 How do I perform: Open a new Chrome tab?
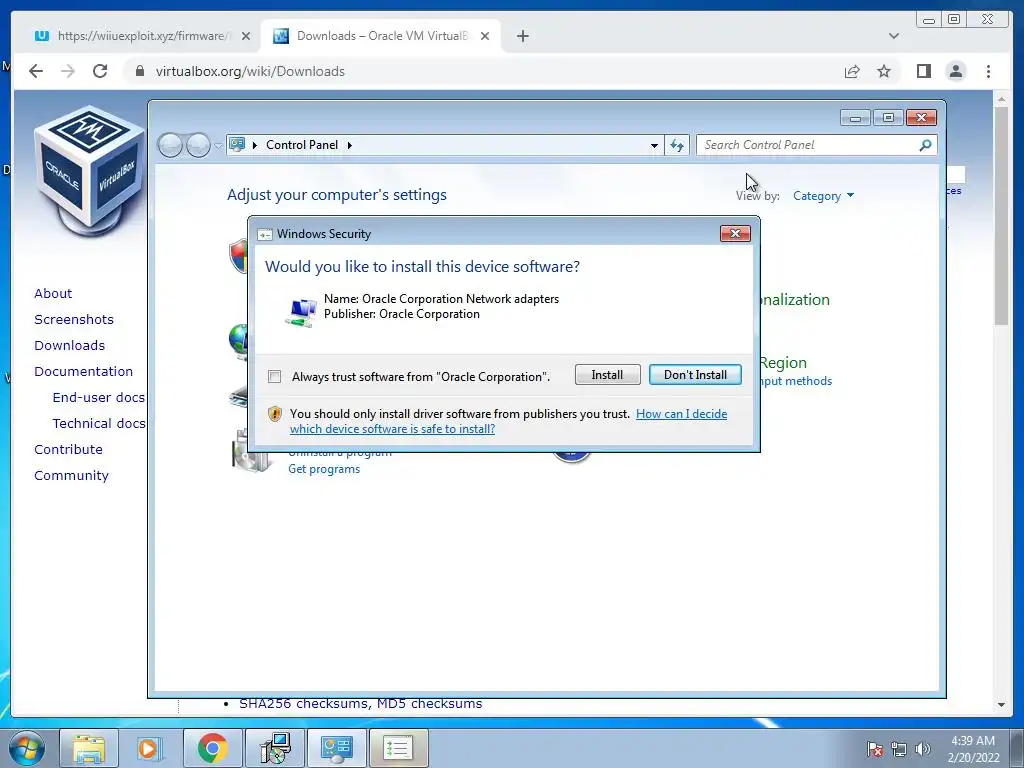click(x=522, y=36)
